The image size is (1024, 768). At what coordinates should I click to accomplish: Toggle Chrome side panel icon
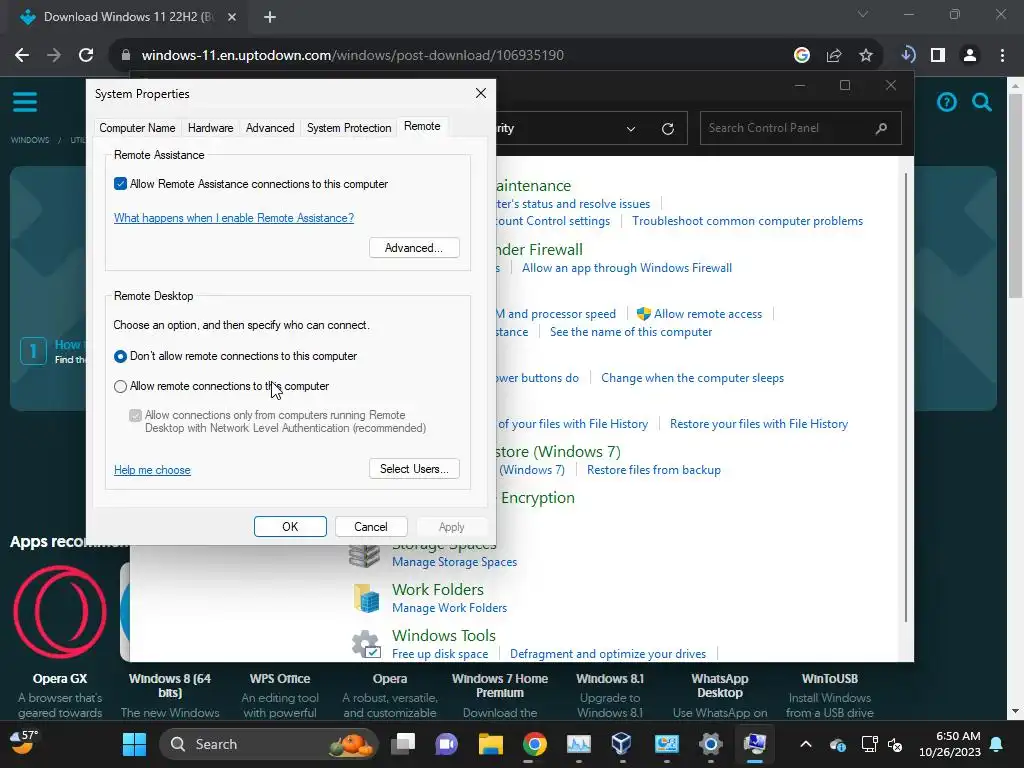click(x=938, y=56)
